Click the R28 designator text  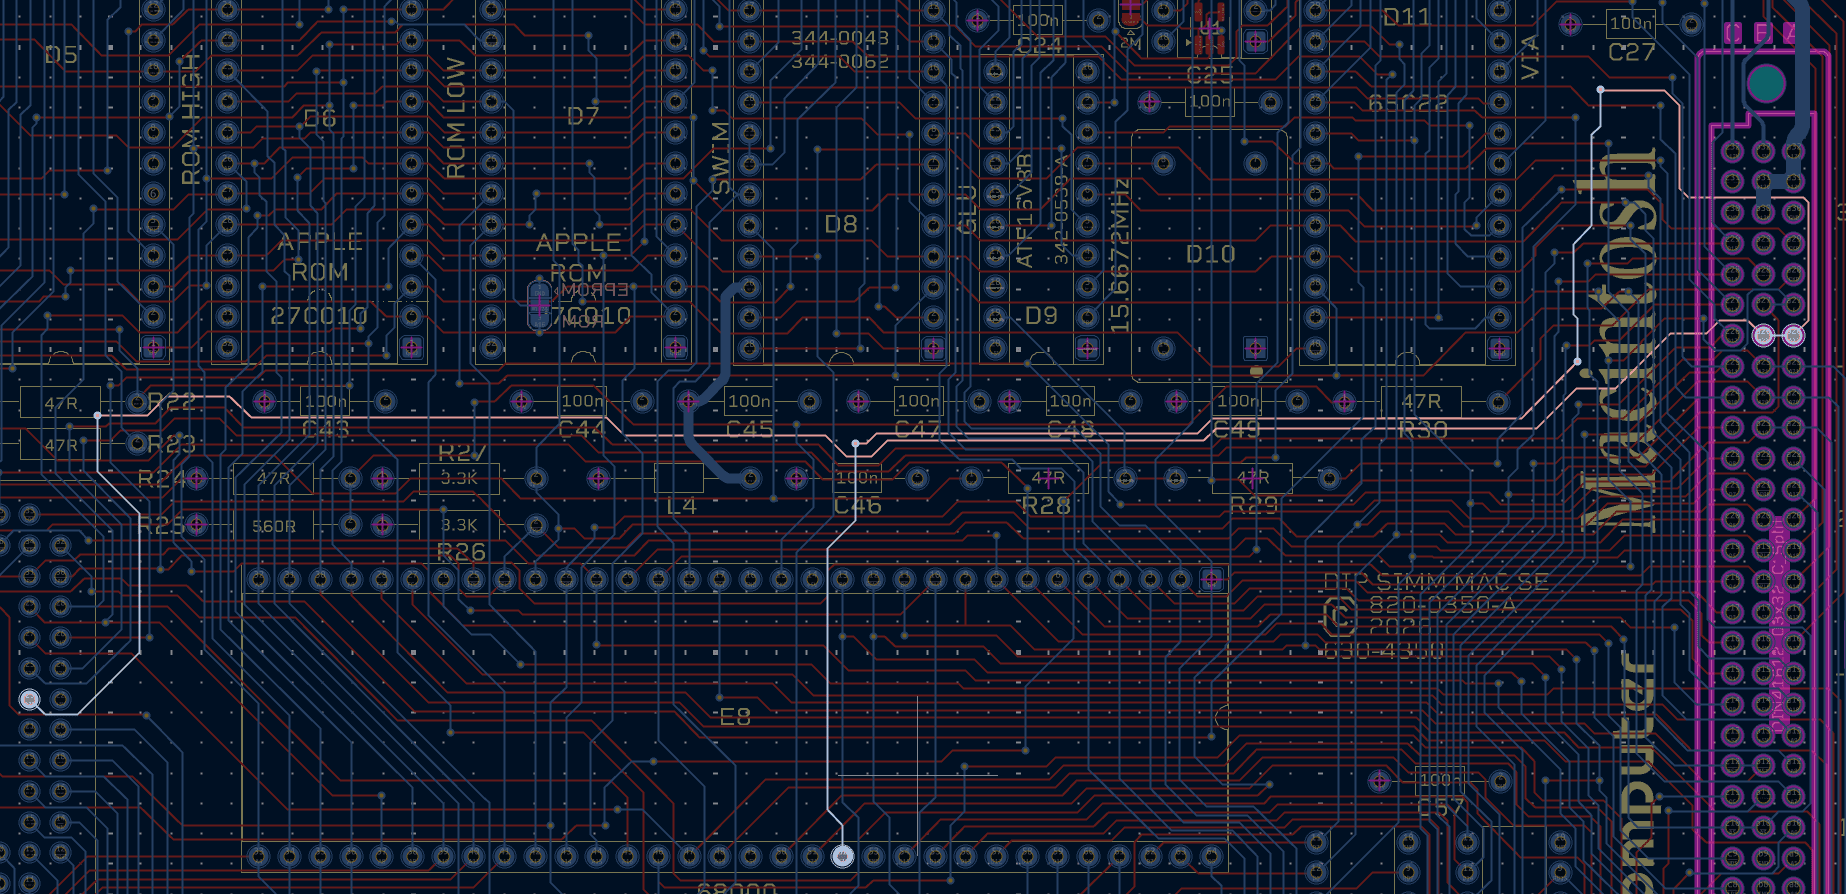[x=1047, y=506]
